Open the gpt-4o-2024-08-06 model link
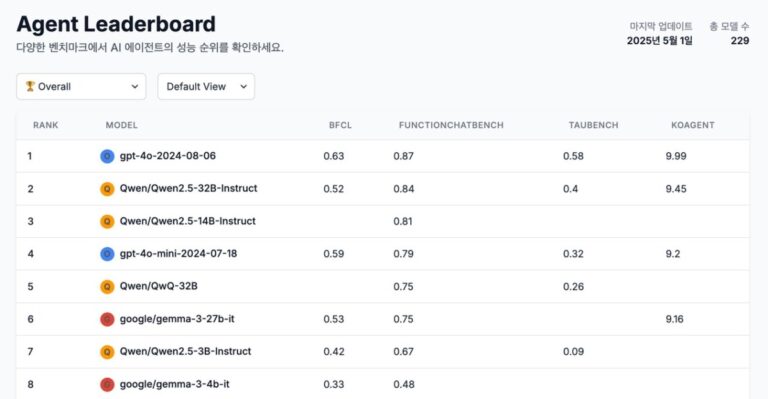 tap(168, 156)
